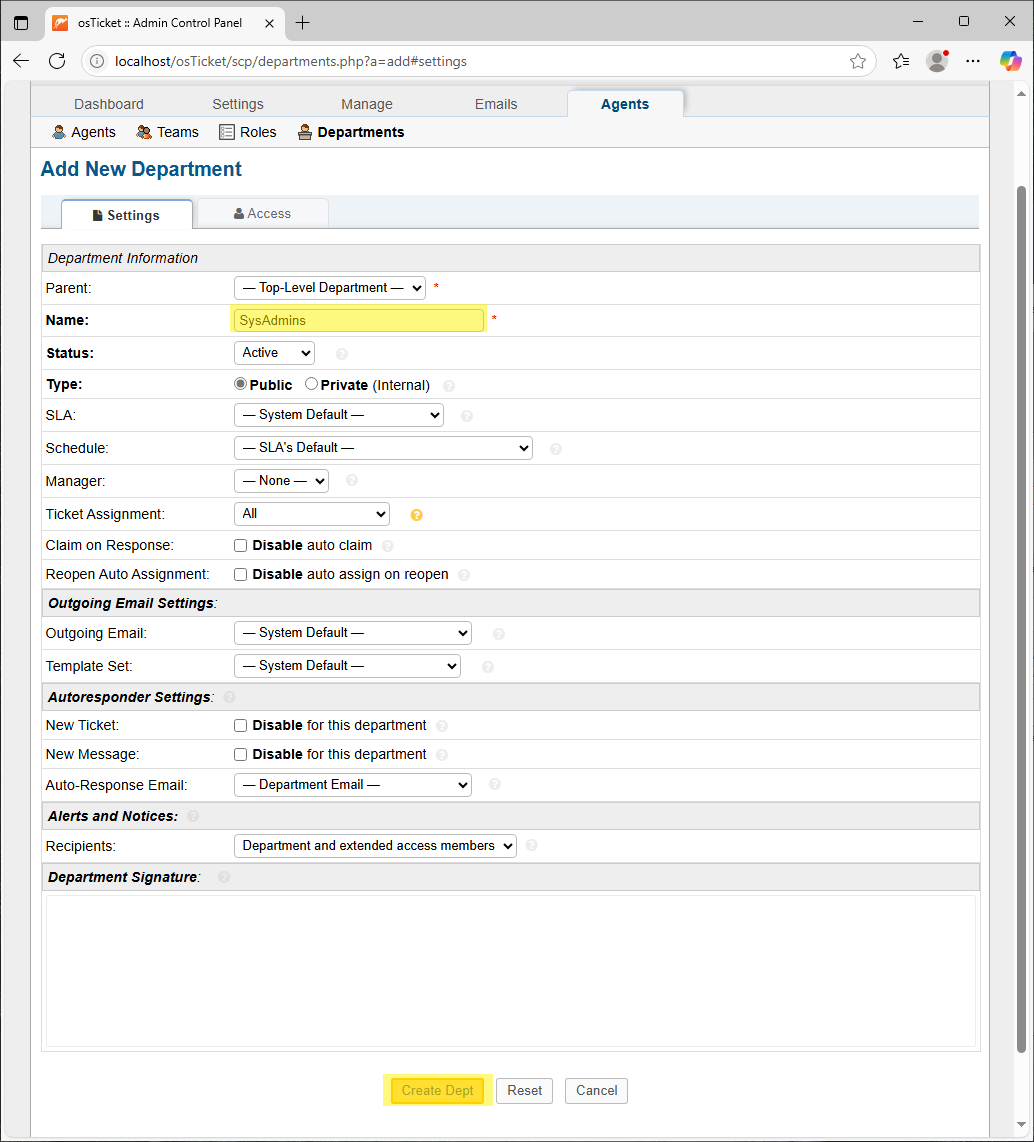Click help icon for Auto-Response Email
This screenshot has height=1142, width=1034.
tap(494, 784)
